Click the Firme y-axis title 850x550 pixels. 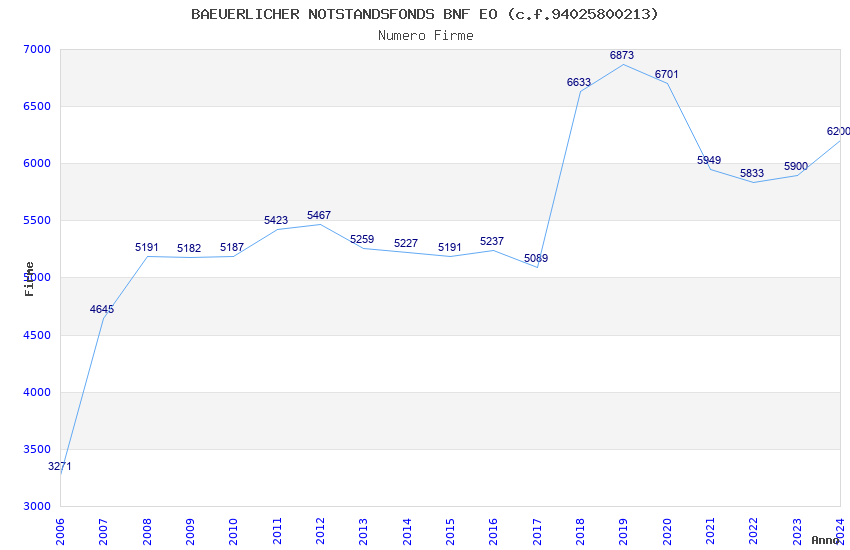click(x=29, y=279)
